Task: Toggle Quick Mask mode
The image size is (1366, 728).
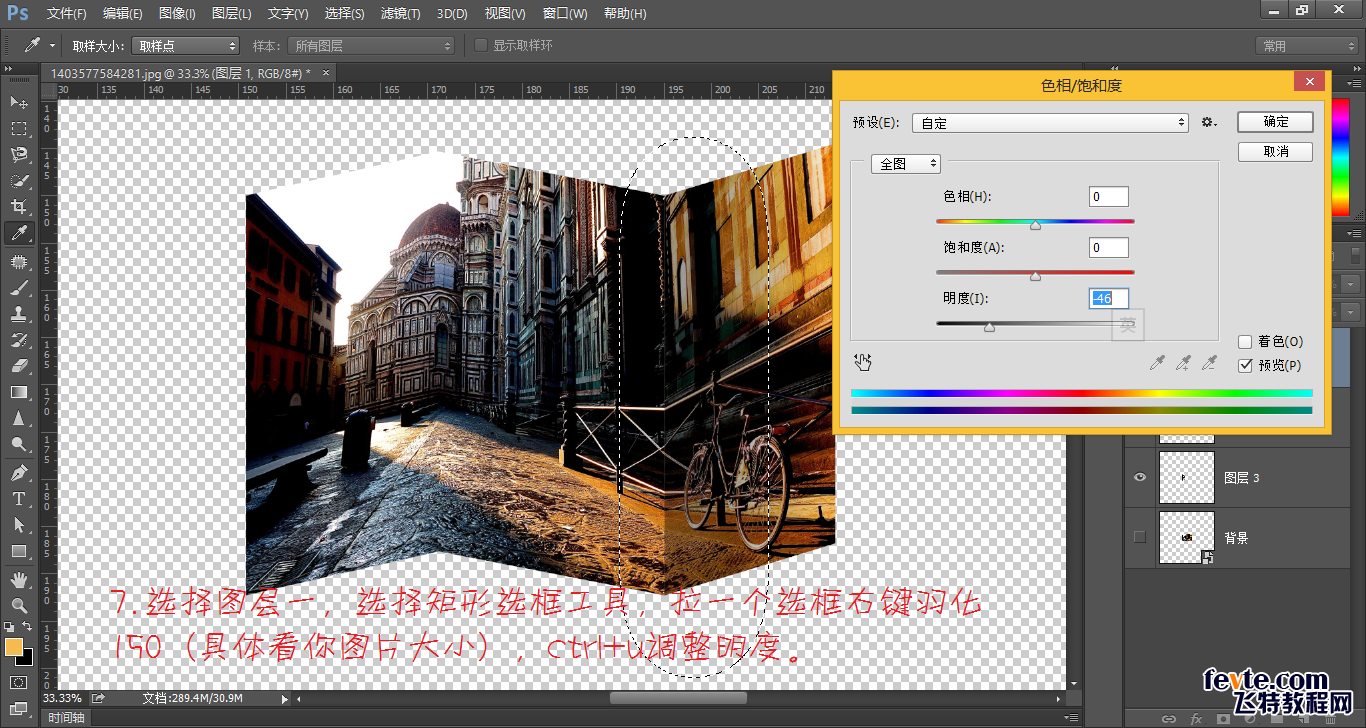Action: tap(19, 682)
